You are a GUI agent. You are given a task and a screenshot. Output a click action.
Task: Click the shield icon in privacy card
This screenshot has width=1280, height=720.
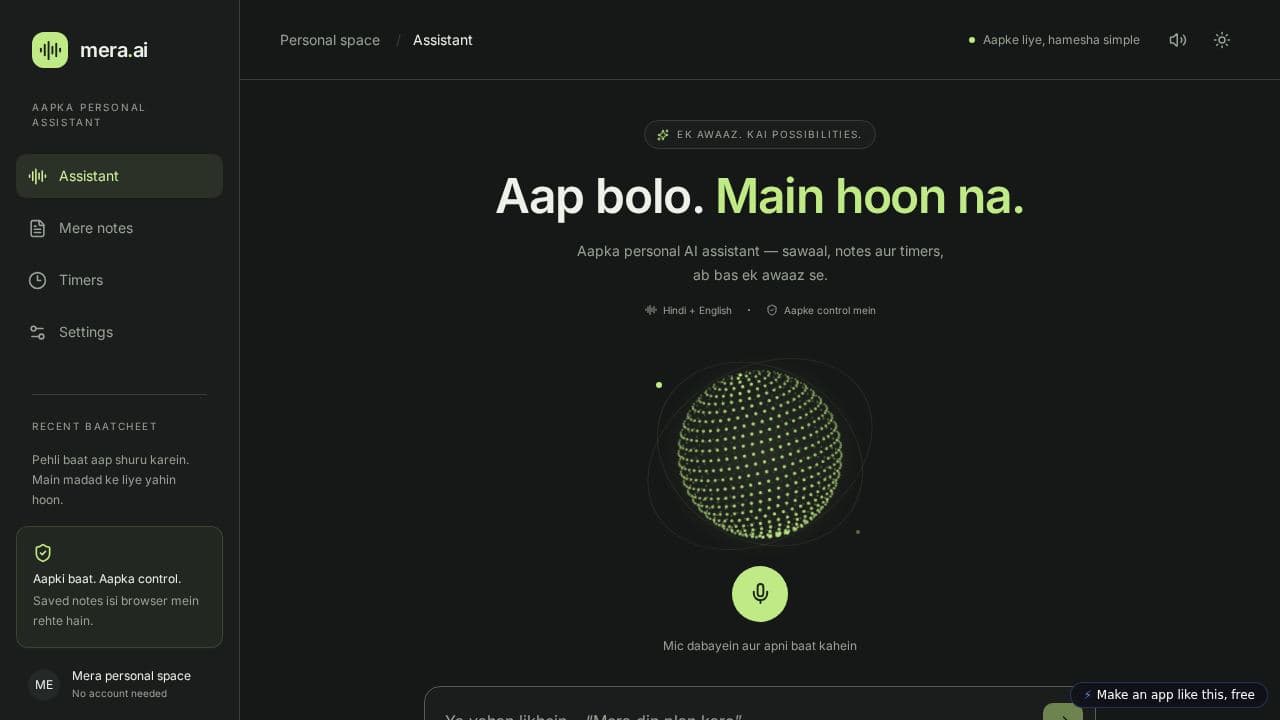pyautogui.click(x=43, y=553)
